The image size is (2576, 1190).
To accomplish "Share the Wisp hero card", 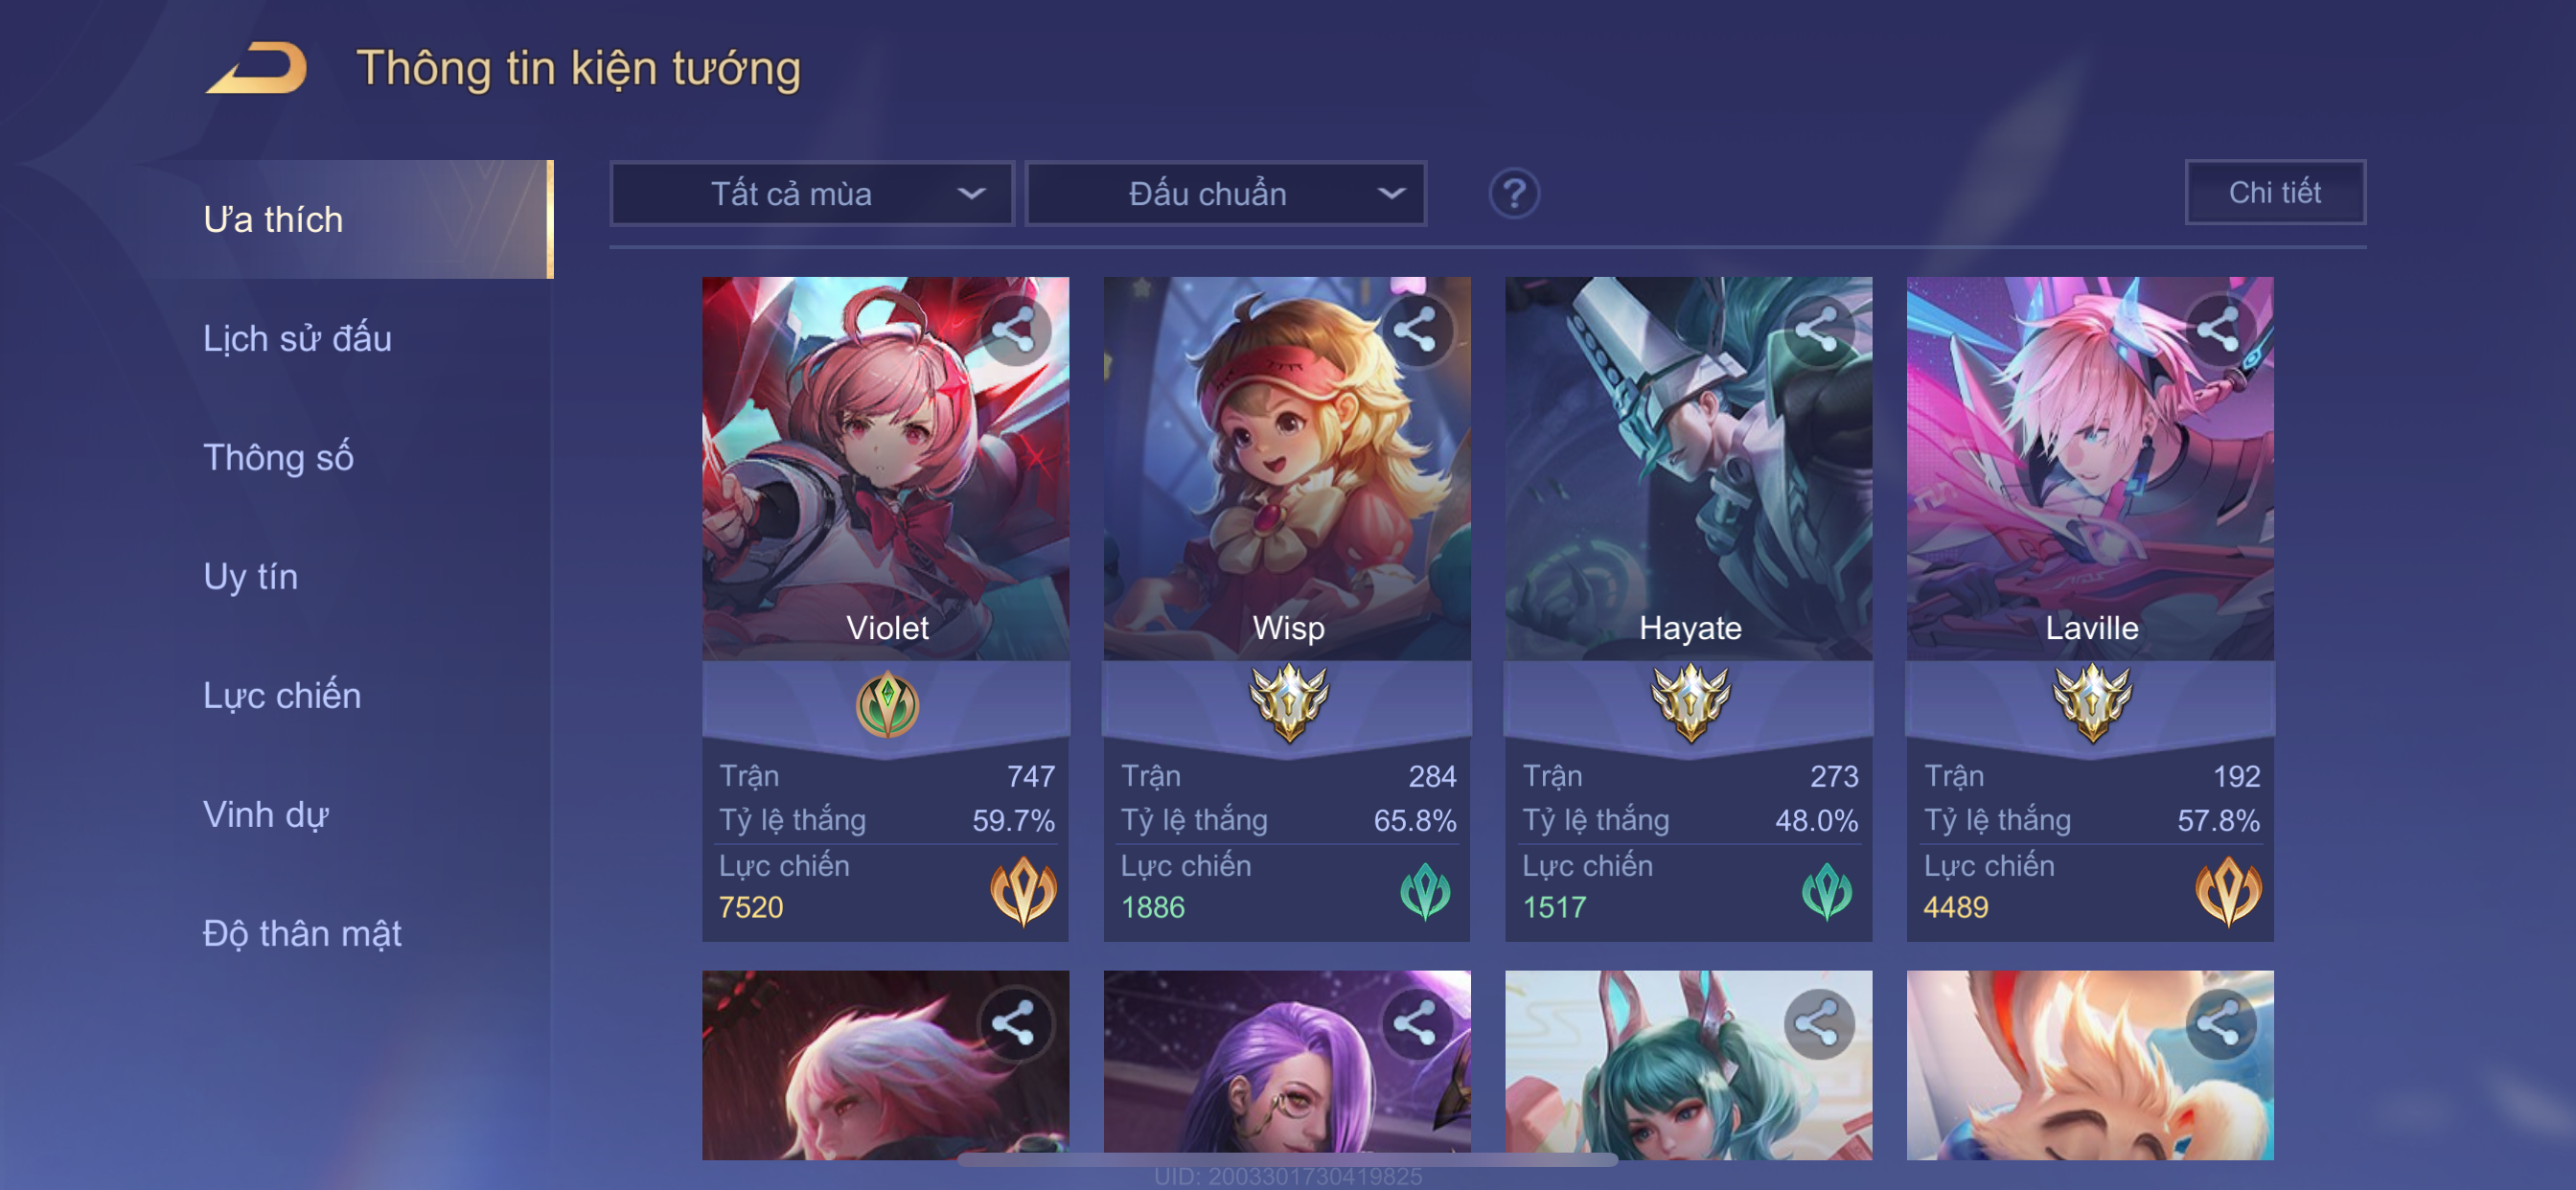I will 1415,329.
